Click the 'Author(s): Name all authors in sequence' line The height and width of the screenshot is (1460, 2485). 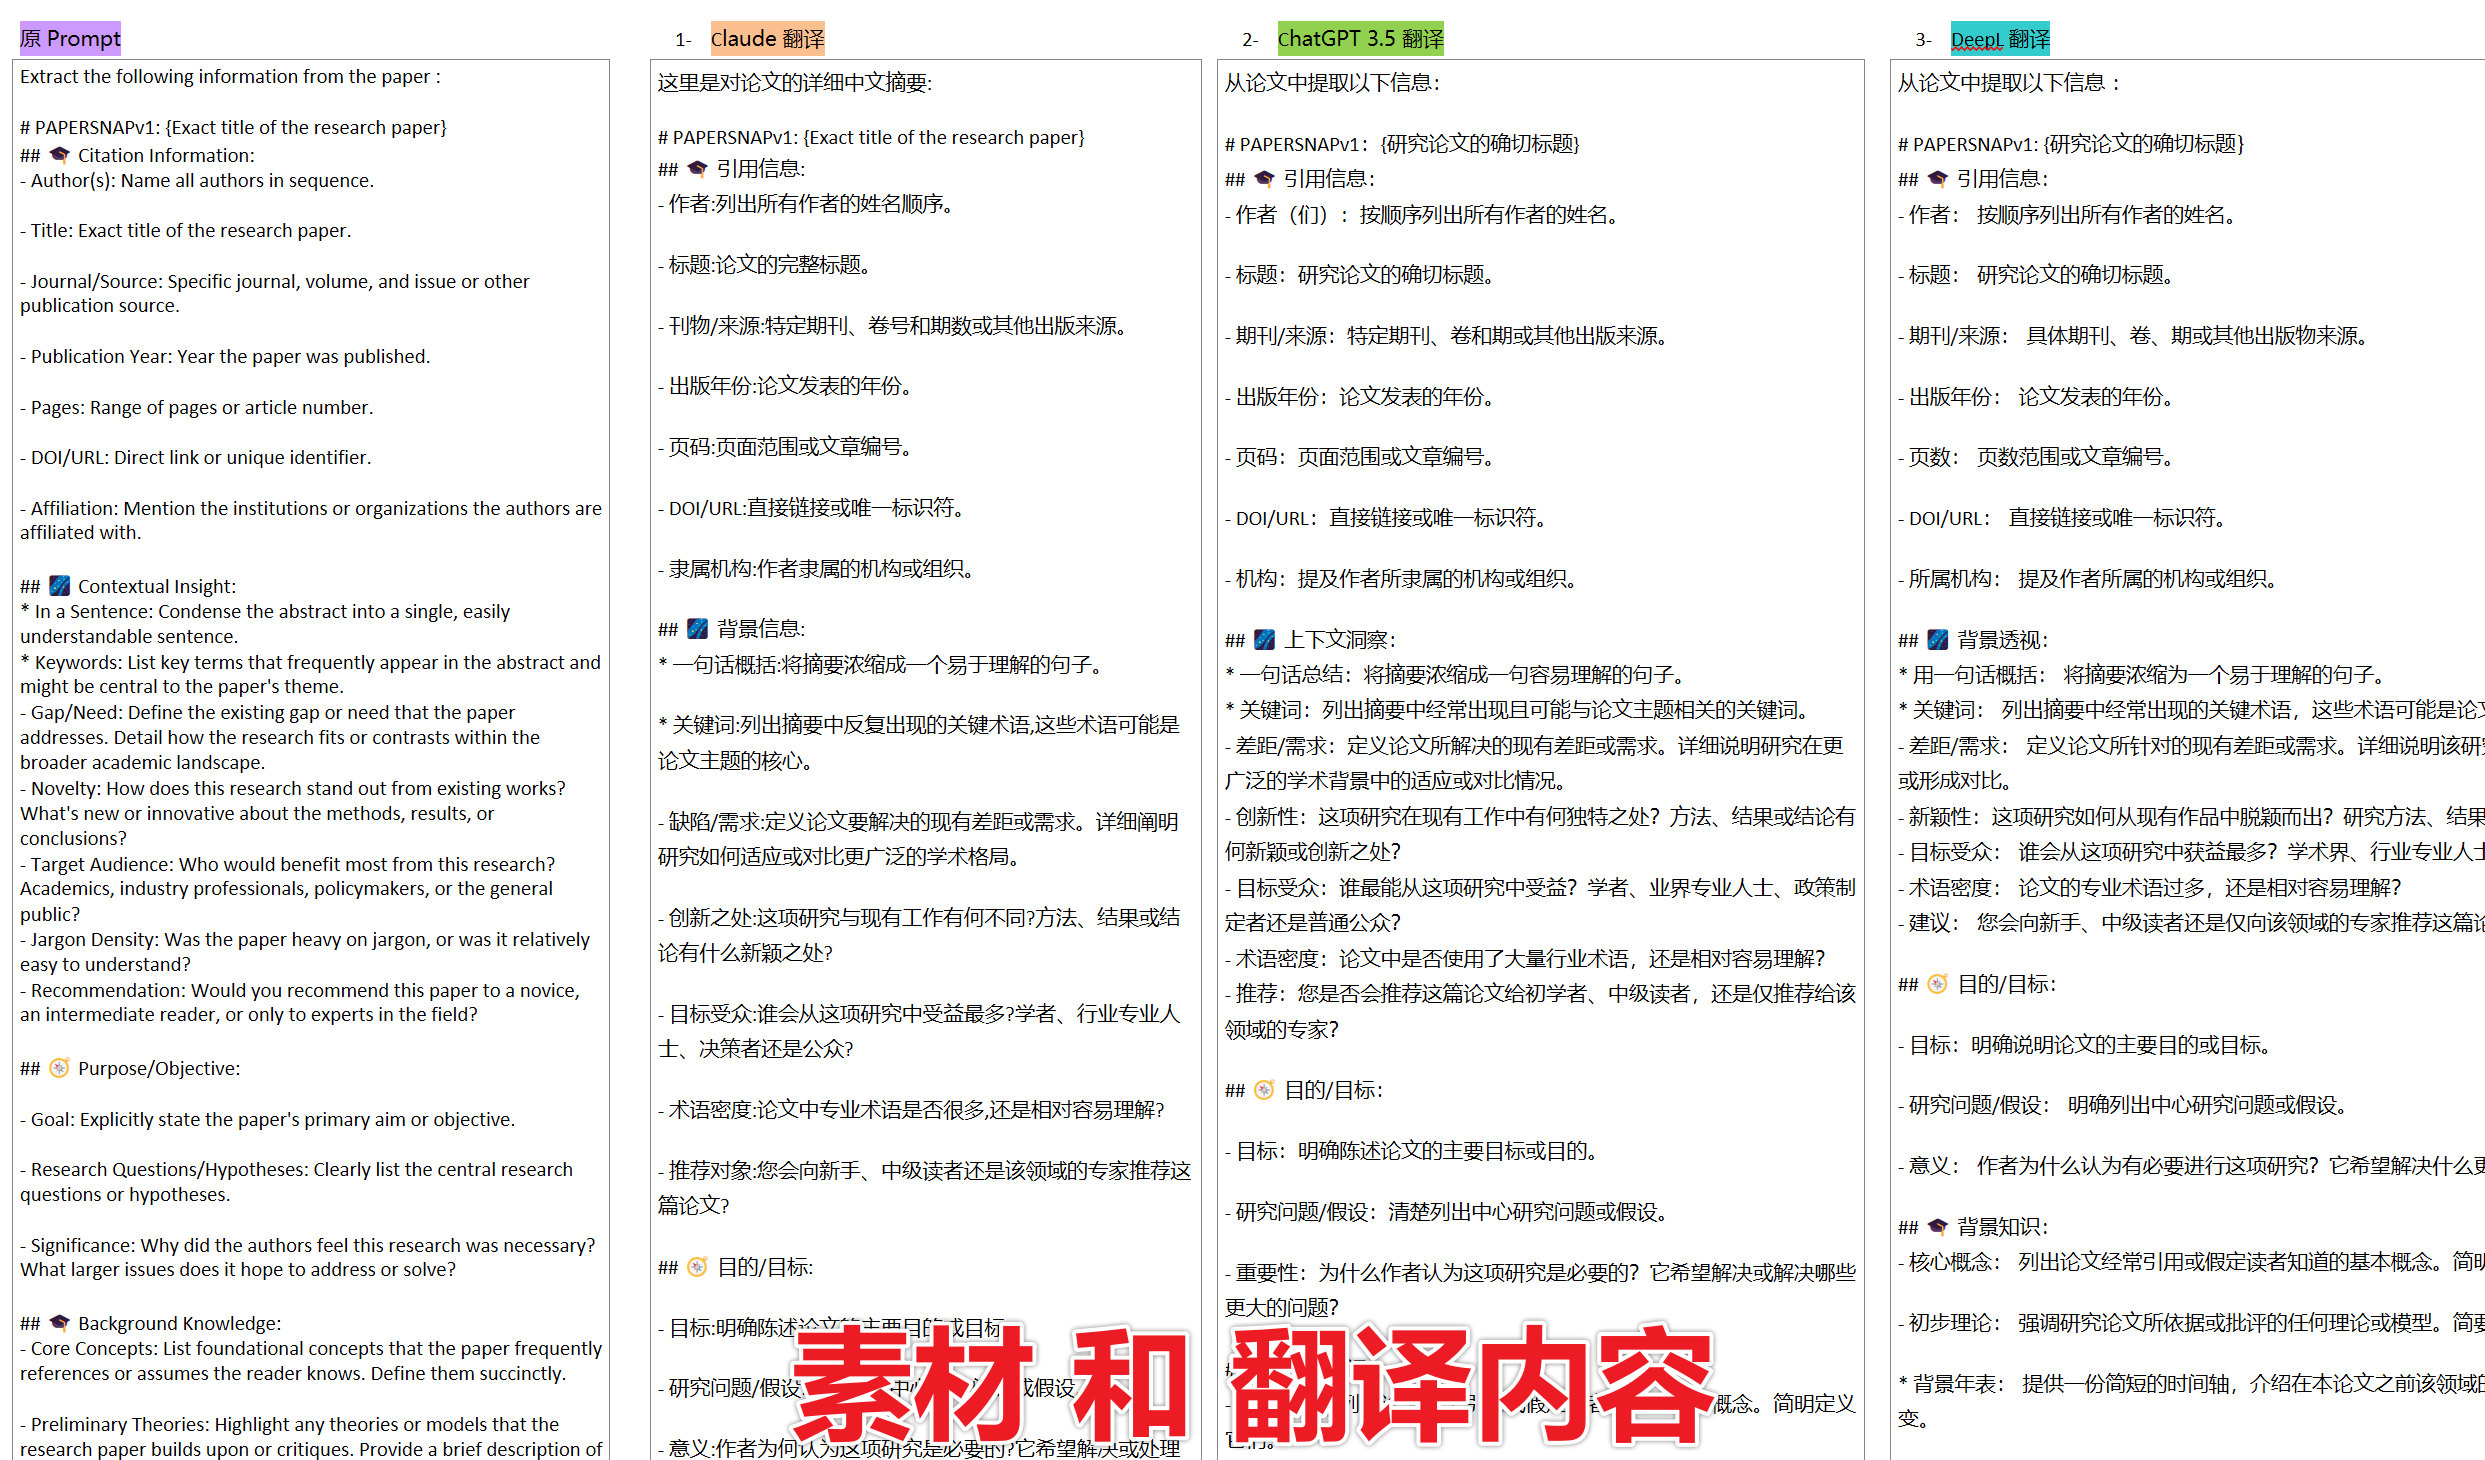coord(197,181)
